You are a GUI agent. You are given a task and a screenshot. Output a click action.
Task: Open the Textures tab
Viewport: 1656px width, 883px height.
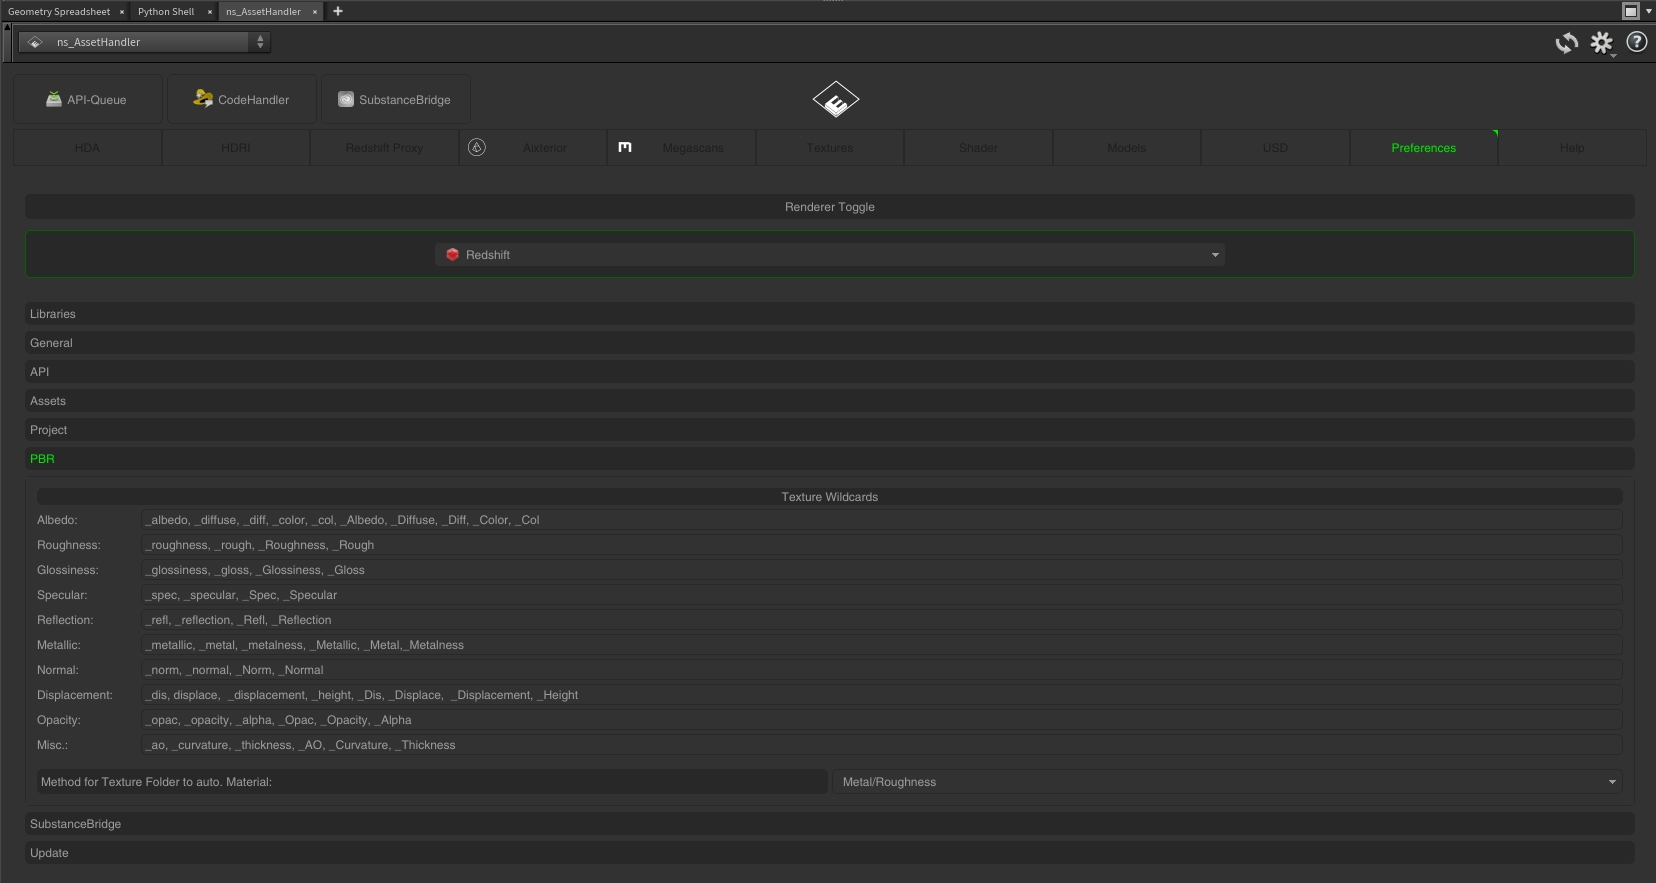click(x=830, y=148)
